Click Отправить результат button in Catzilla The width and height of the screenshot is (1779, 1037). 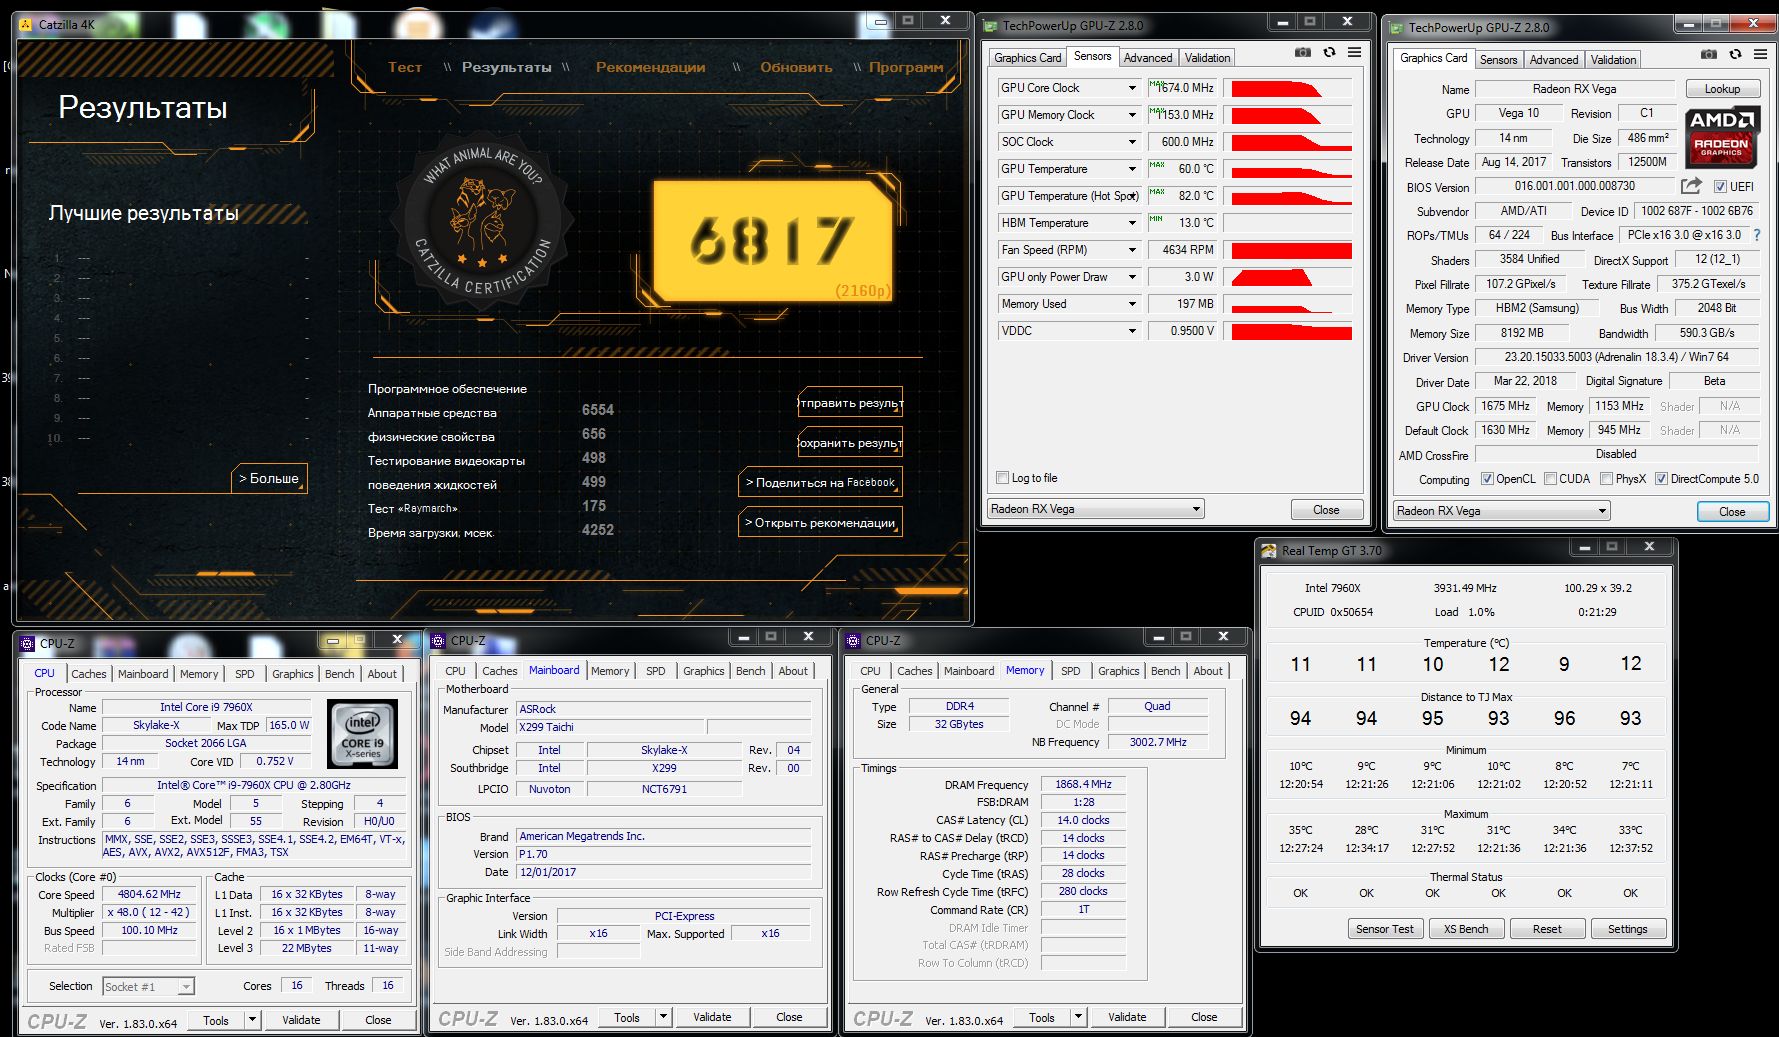point(850,402)
